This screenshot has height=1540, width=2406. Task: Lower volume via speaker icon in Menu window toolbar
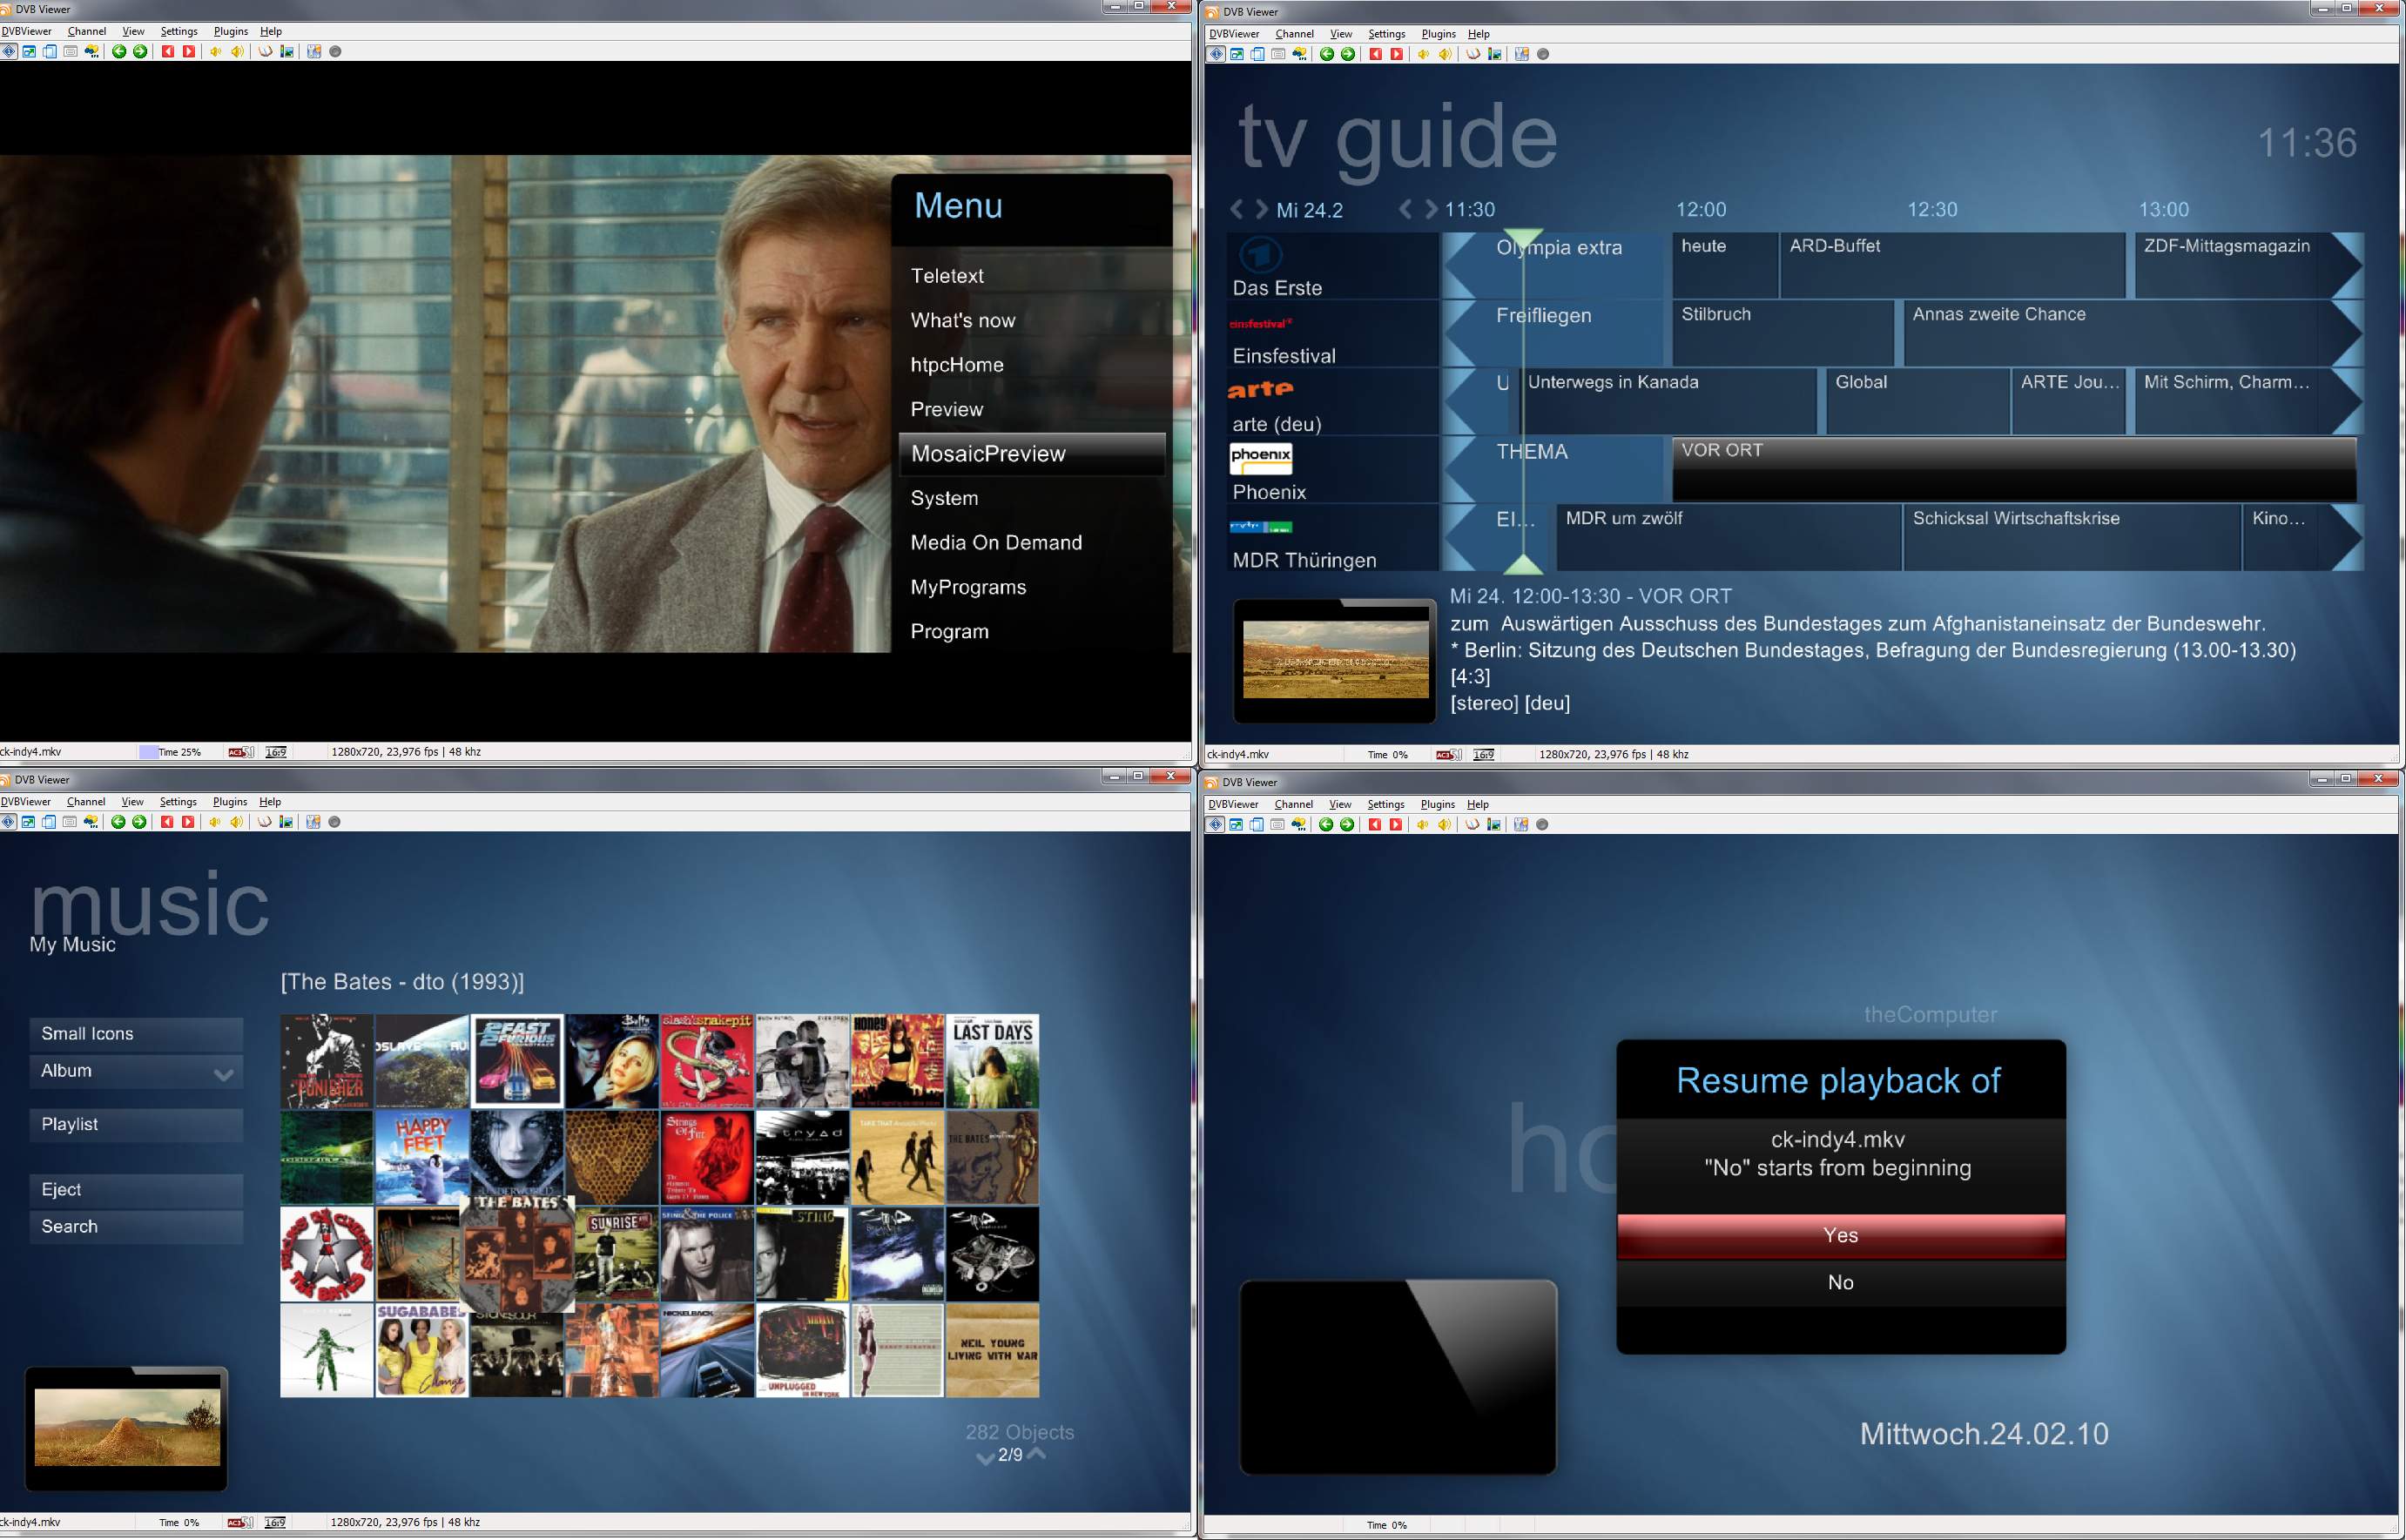click(216, 52)
